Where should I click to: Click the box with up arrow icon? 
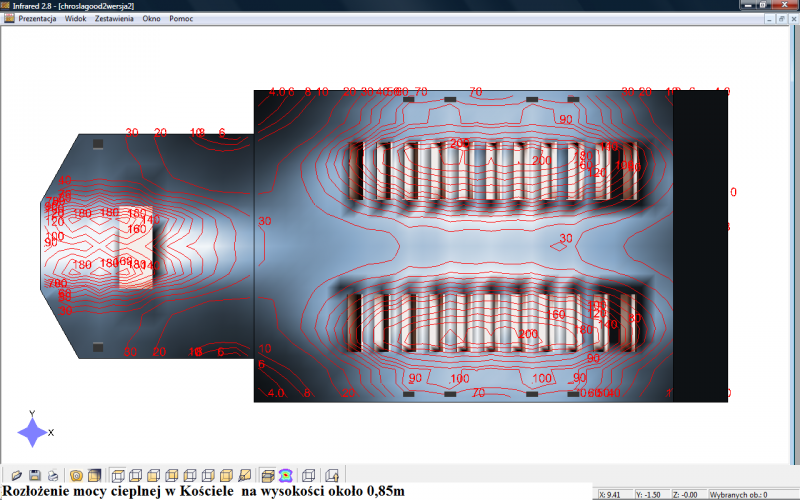(332, 476)
